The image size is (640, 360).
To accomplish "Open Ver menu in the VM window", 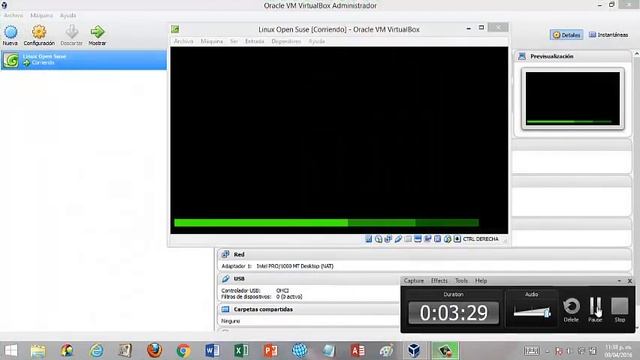I will (234, 41).
